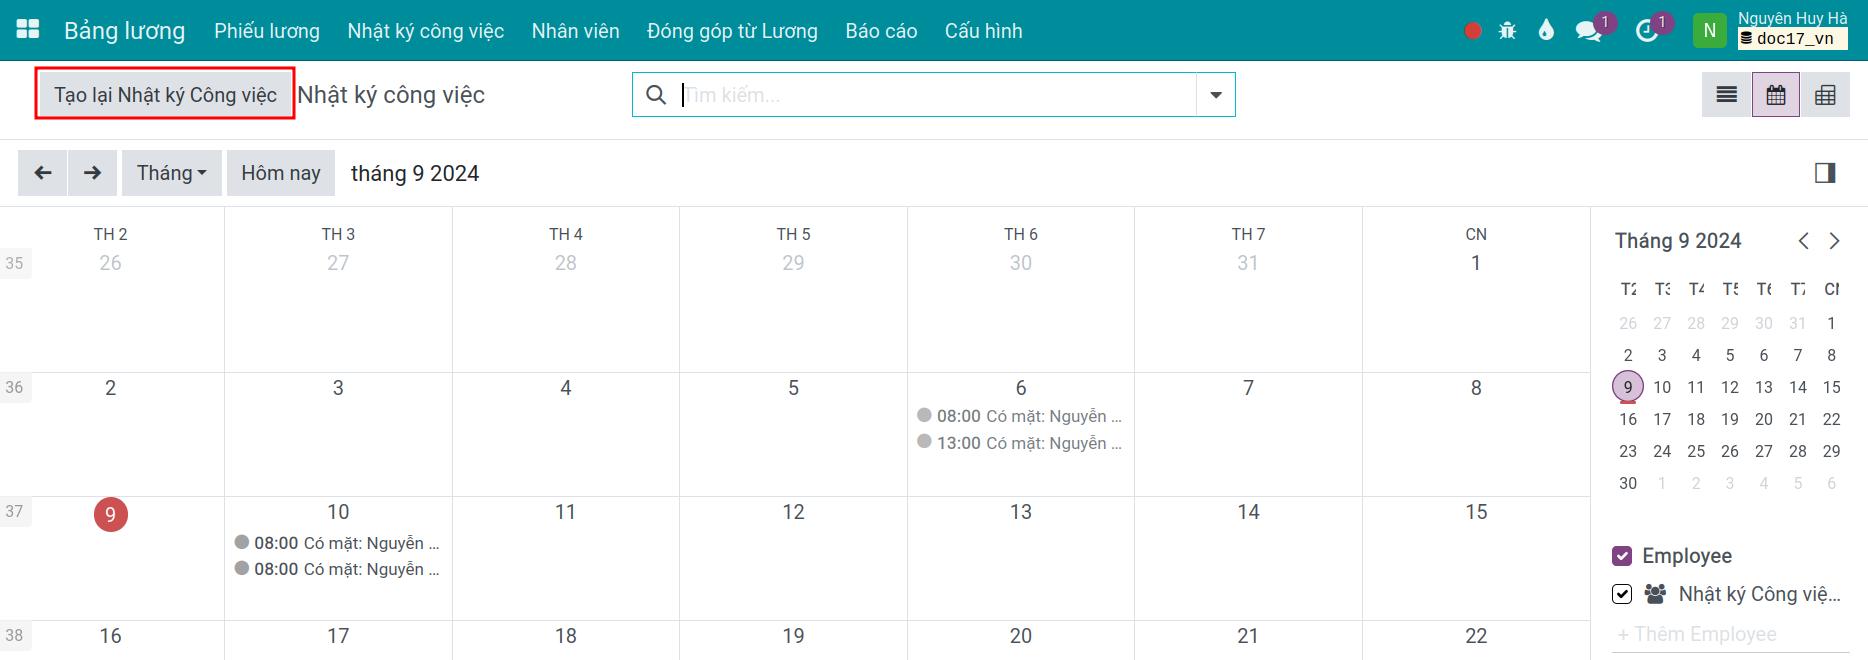Open the Nhật ký công việc menu
Screen dimensions: 1868x660
tap(426, 31)
